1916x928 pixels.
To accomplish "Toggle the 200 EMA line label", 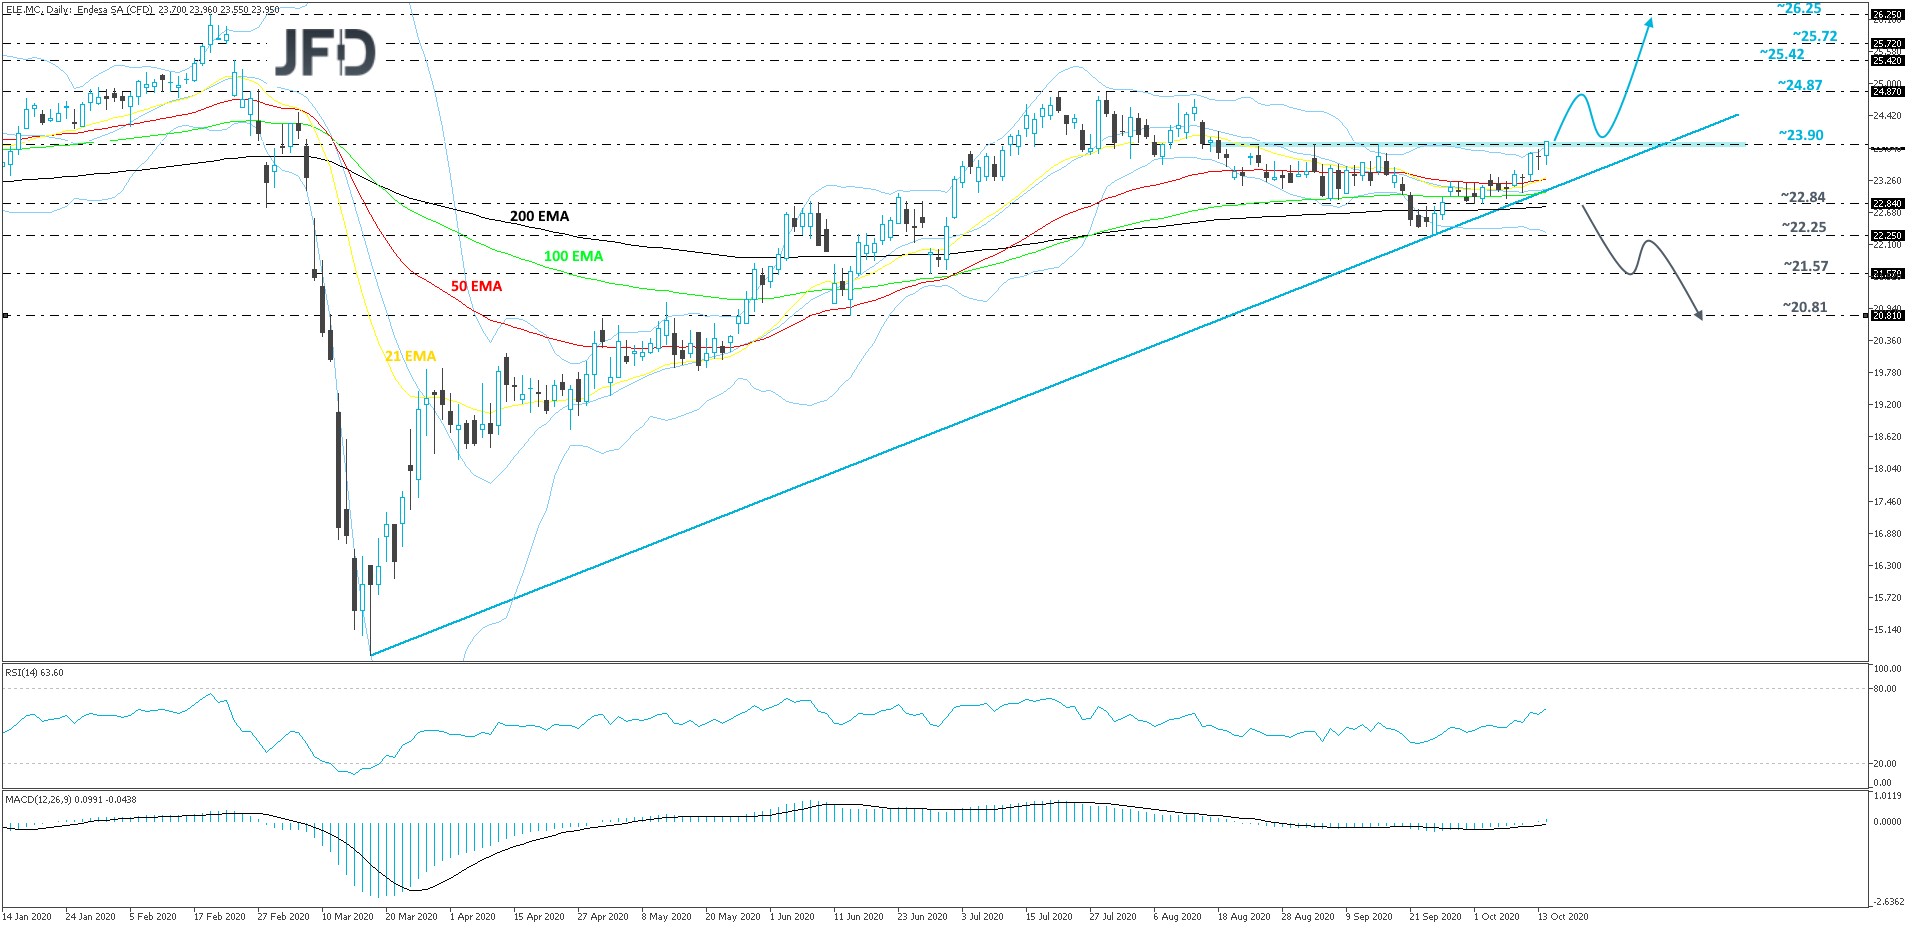I will click(x=538, y=217).
